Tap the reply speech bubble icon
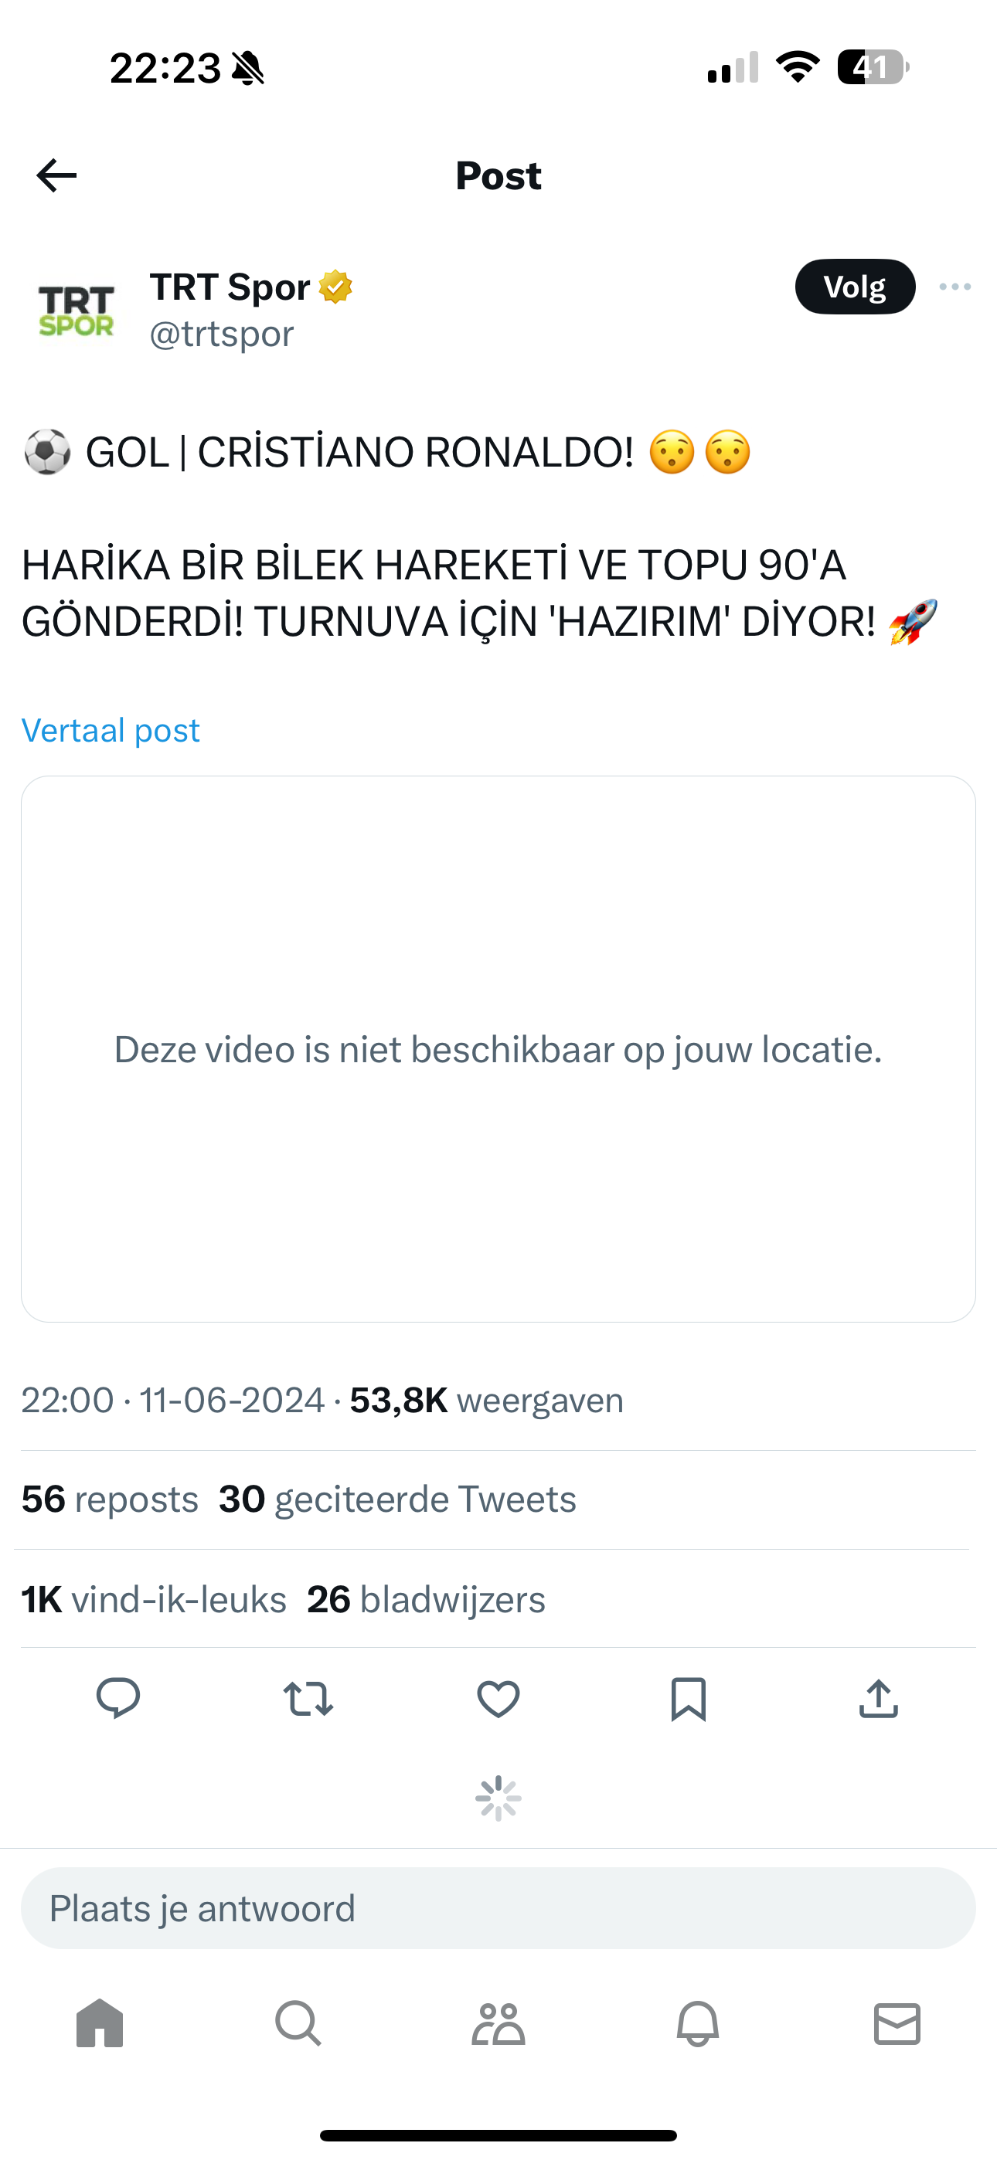The image size is (997, 2160). (118, 1698)
